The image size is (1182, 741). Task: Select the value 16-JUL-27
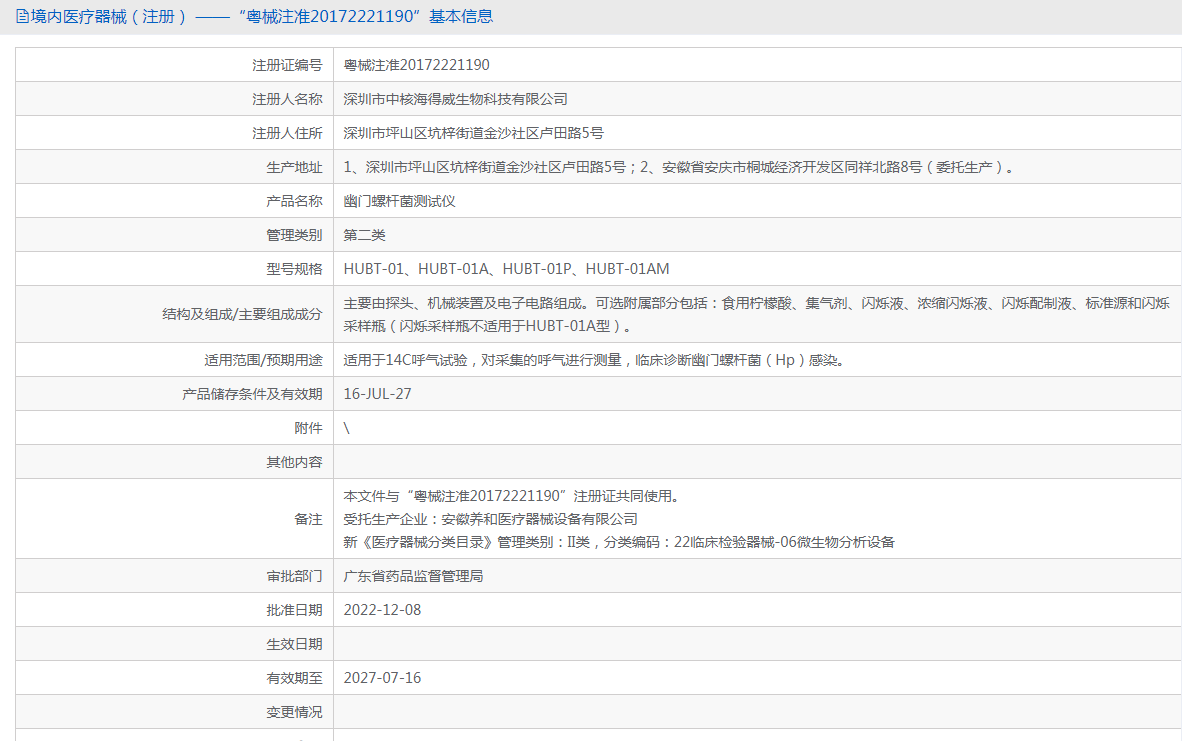[x=378, y=394]
